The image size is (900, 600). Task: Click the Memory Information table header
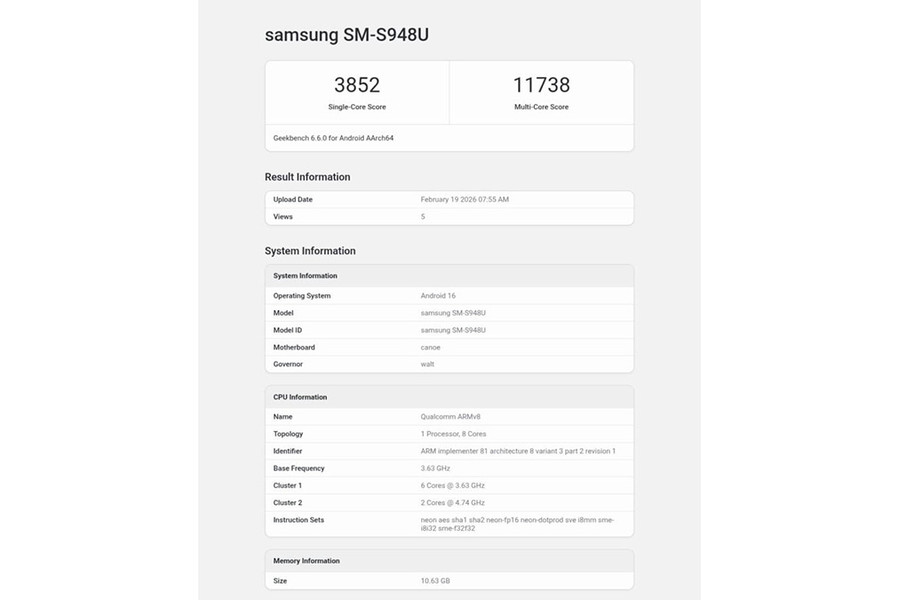coord(307,561)
